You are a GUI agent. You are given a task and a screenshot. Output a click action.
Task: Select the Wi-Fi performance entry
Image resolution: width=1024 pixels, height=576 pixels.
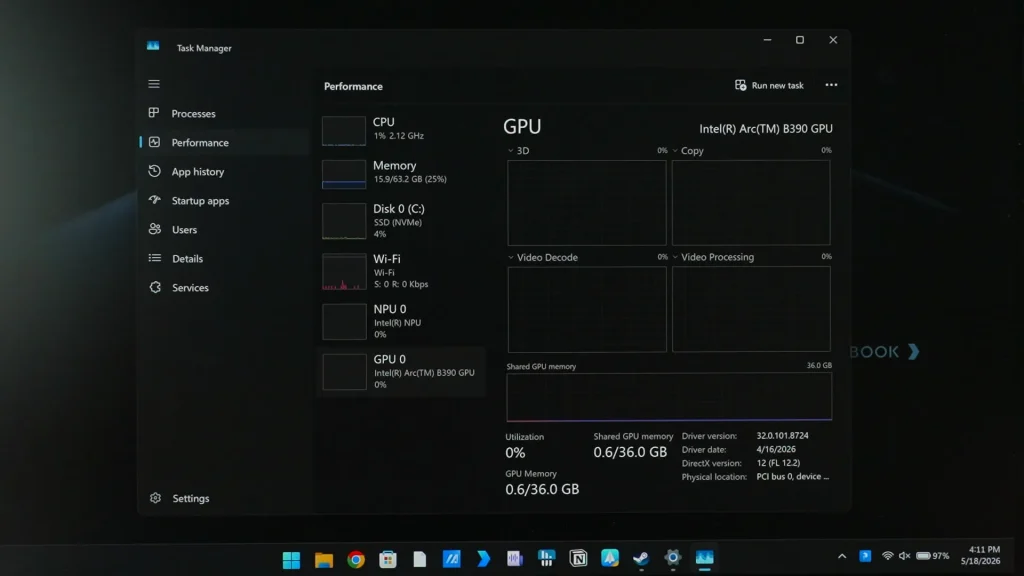[402, 272]
